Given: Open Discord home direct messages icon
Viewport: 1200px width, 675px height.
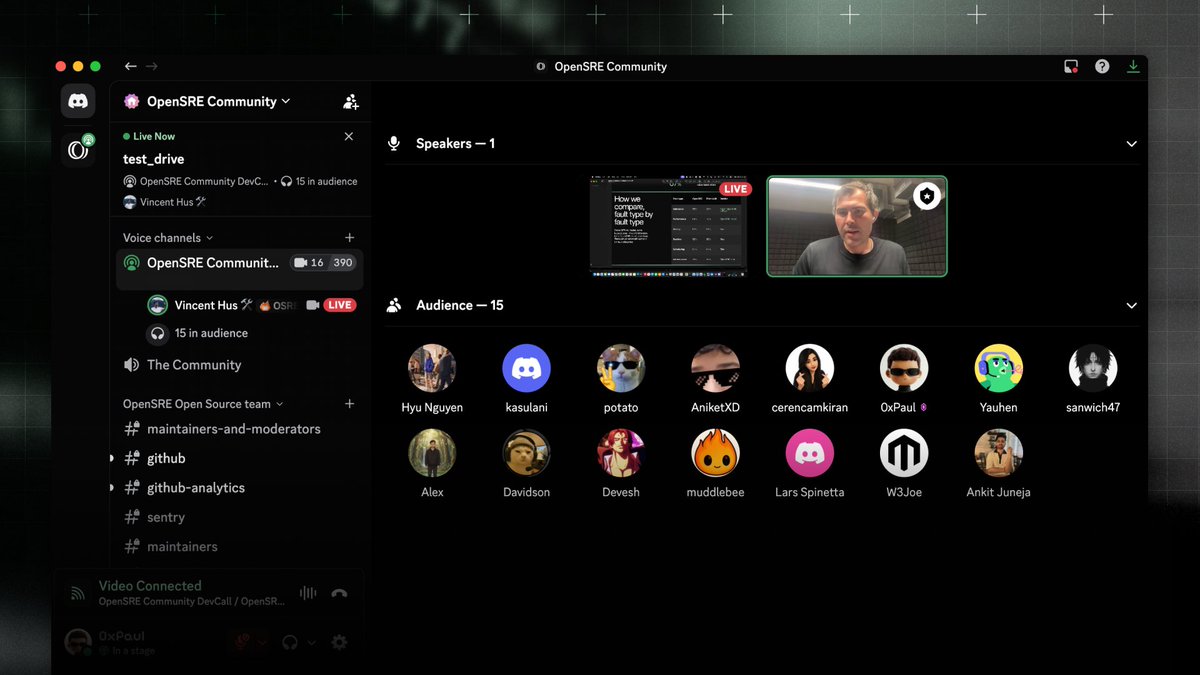Looking at the screenshot, I should coord(78,101).
